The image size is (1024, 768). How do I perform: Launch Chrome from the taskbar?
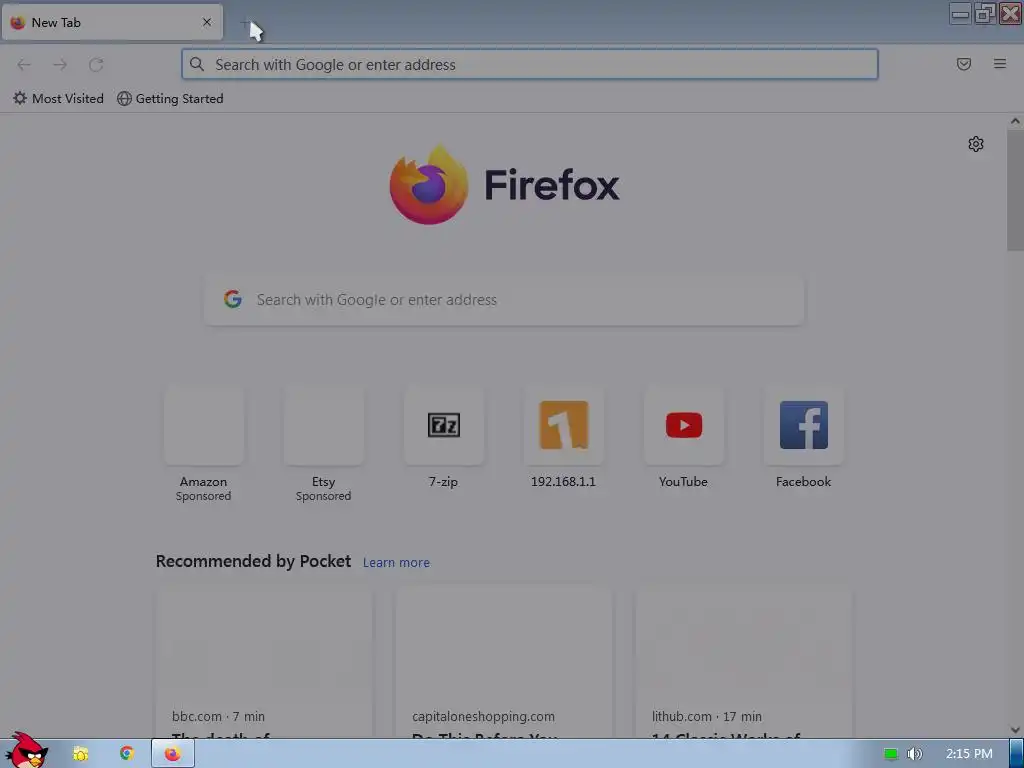coord(127,754)
